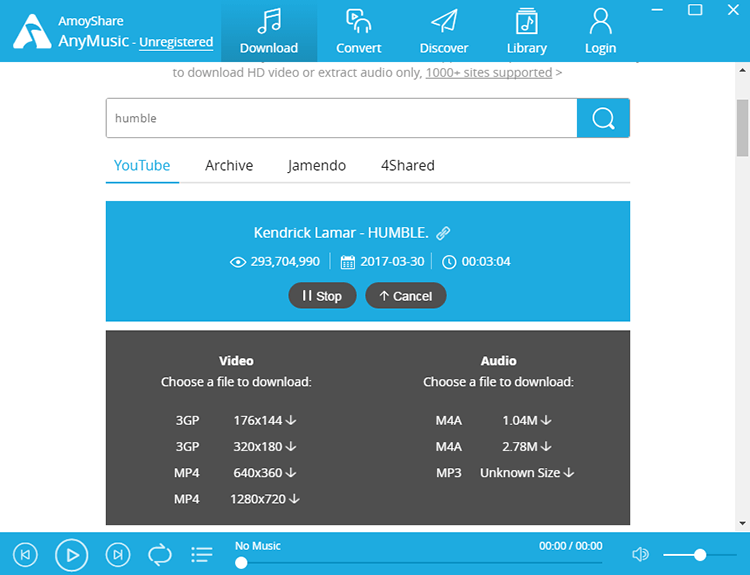Open the Library section
The width and height of the screenshot is (750, 575).
tap(527, 31)
